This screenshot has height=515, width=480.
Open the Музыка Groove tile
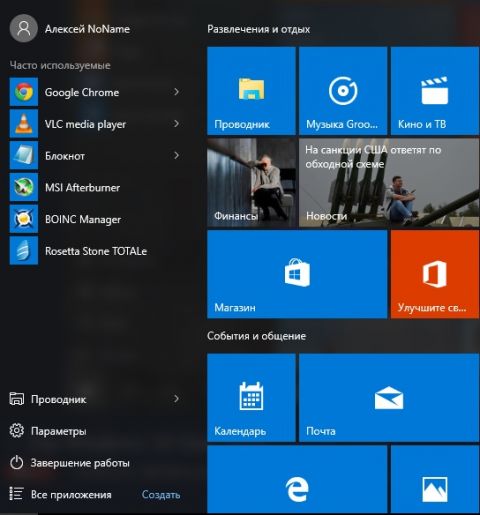[x=343, y=91]
